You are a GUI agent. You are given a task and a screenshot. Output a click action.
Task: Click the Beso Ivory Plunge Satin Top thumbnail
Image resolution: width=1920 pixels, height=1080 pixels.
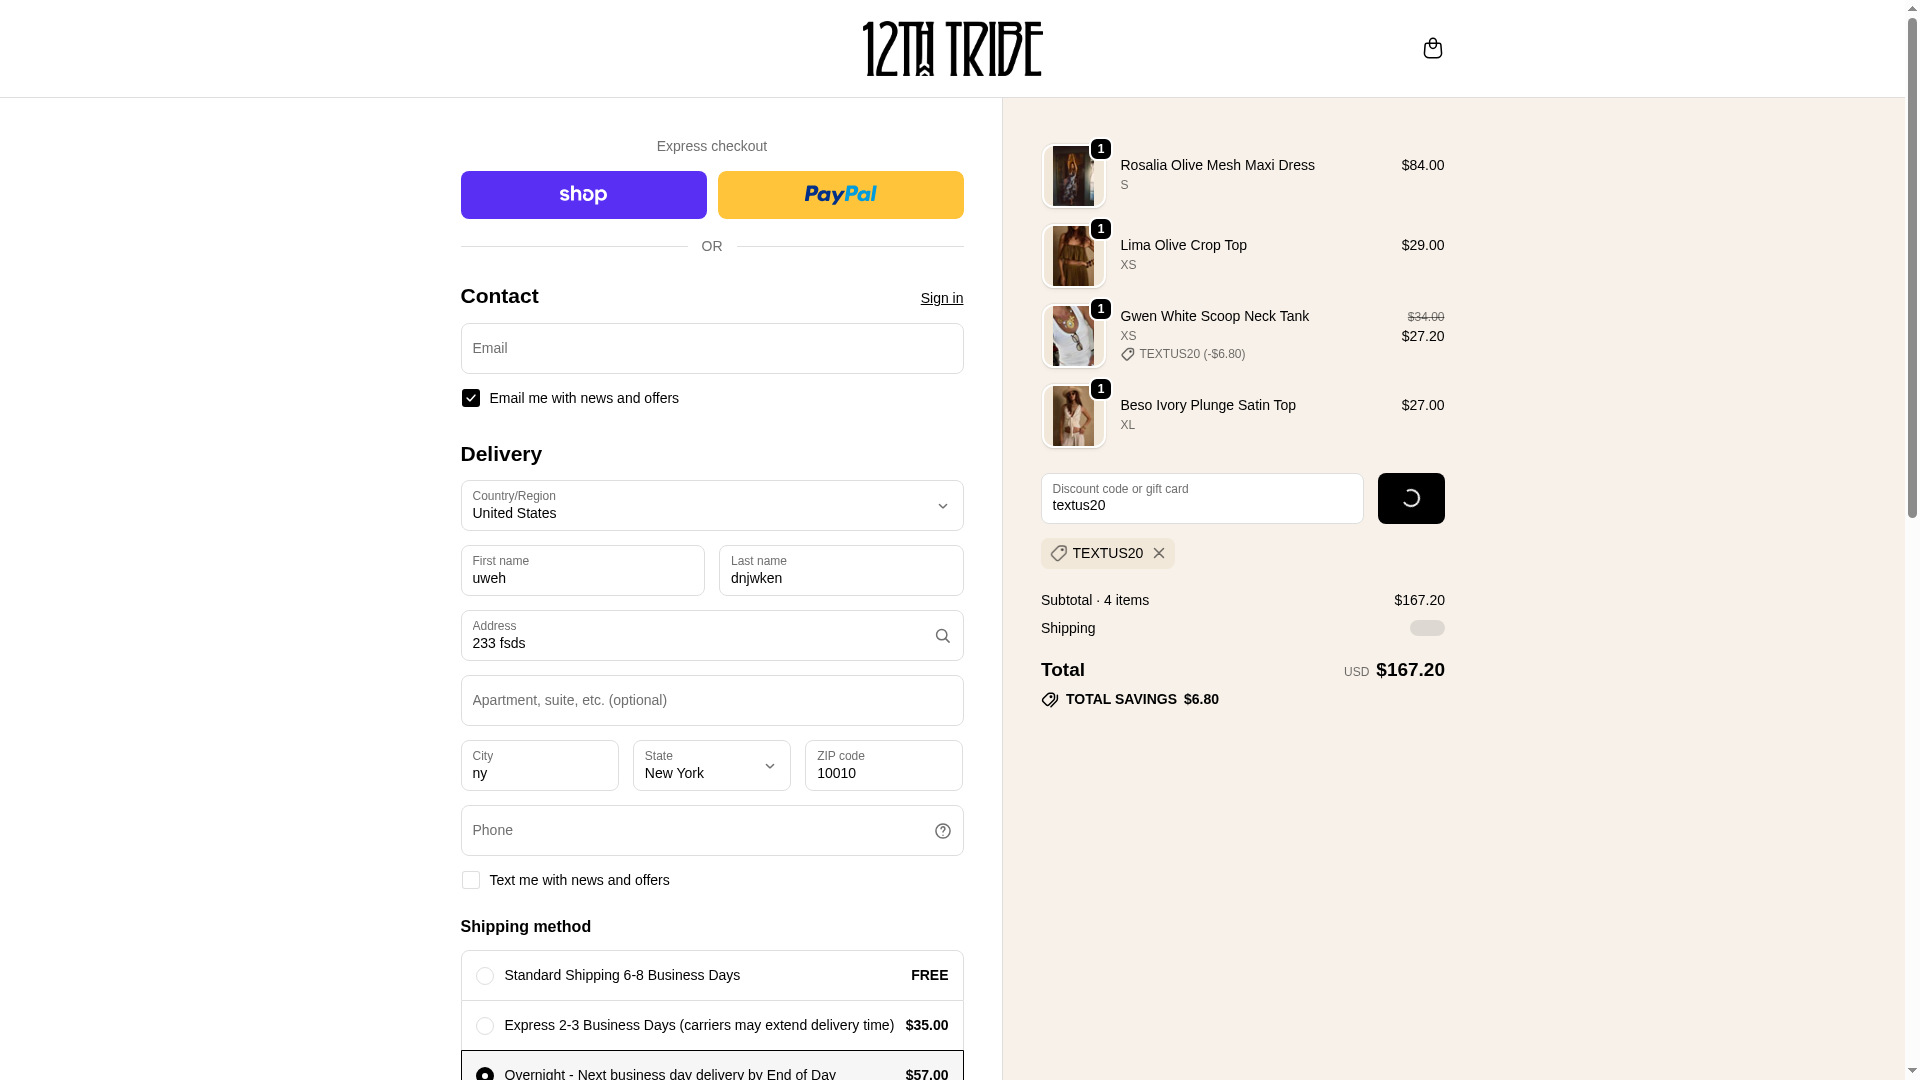coord(1073,416)
